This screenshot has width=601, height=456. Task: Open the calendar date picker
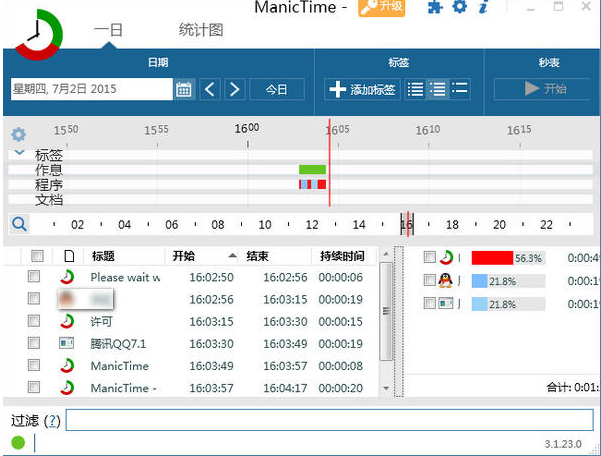tap(184, 89)
